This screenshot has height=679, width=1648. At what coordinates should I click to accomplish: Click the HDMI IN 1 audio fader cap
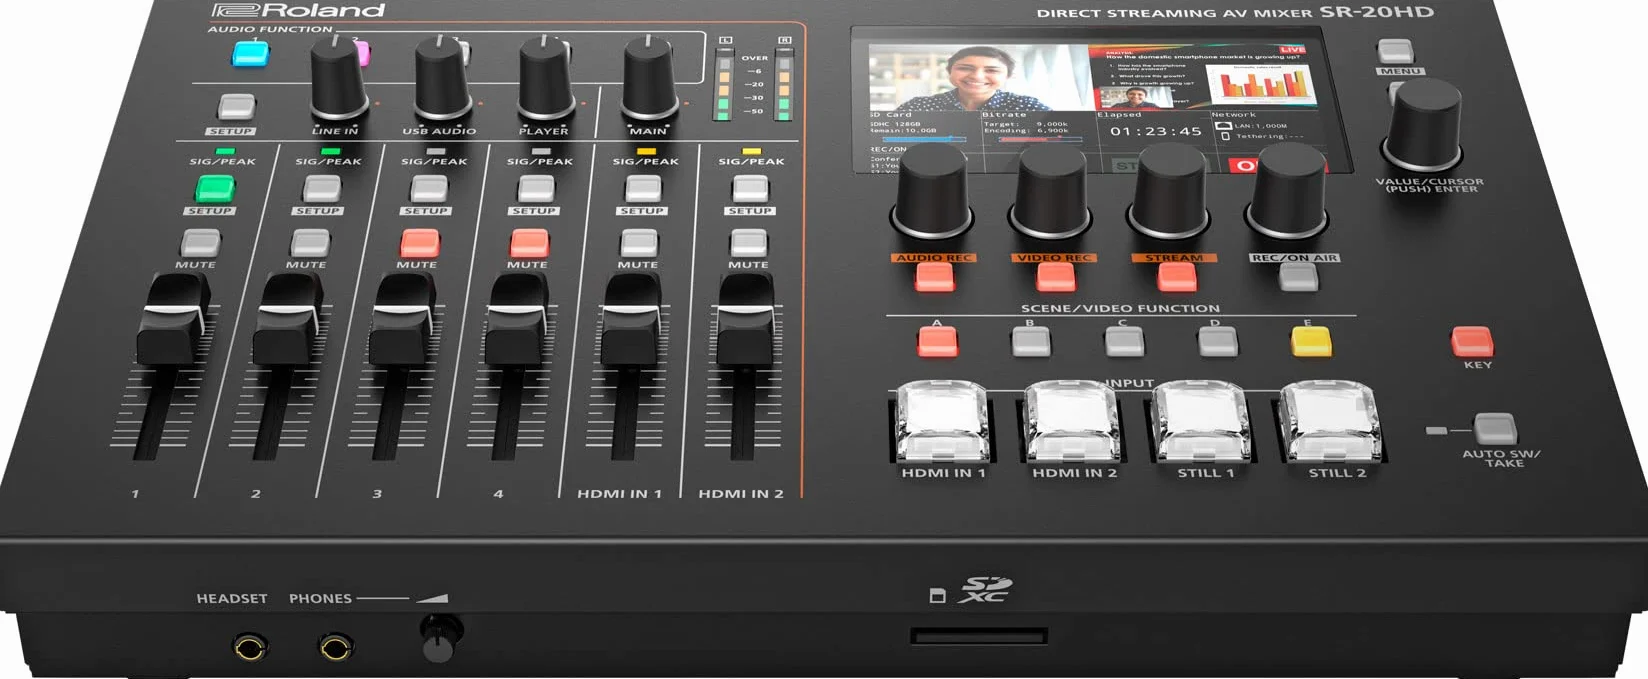click(632, 319)
